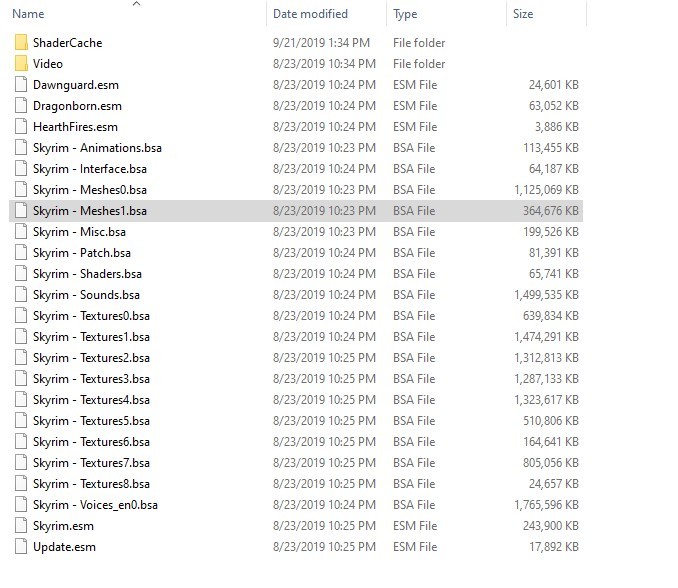
Task: Select the Video folder name
Action: coord(48,64)
